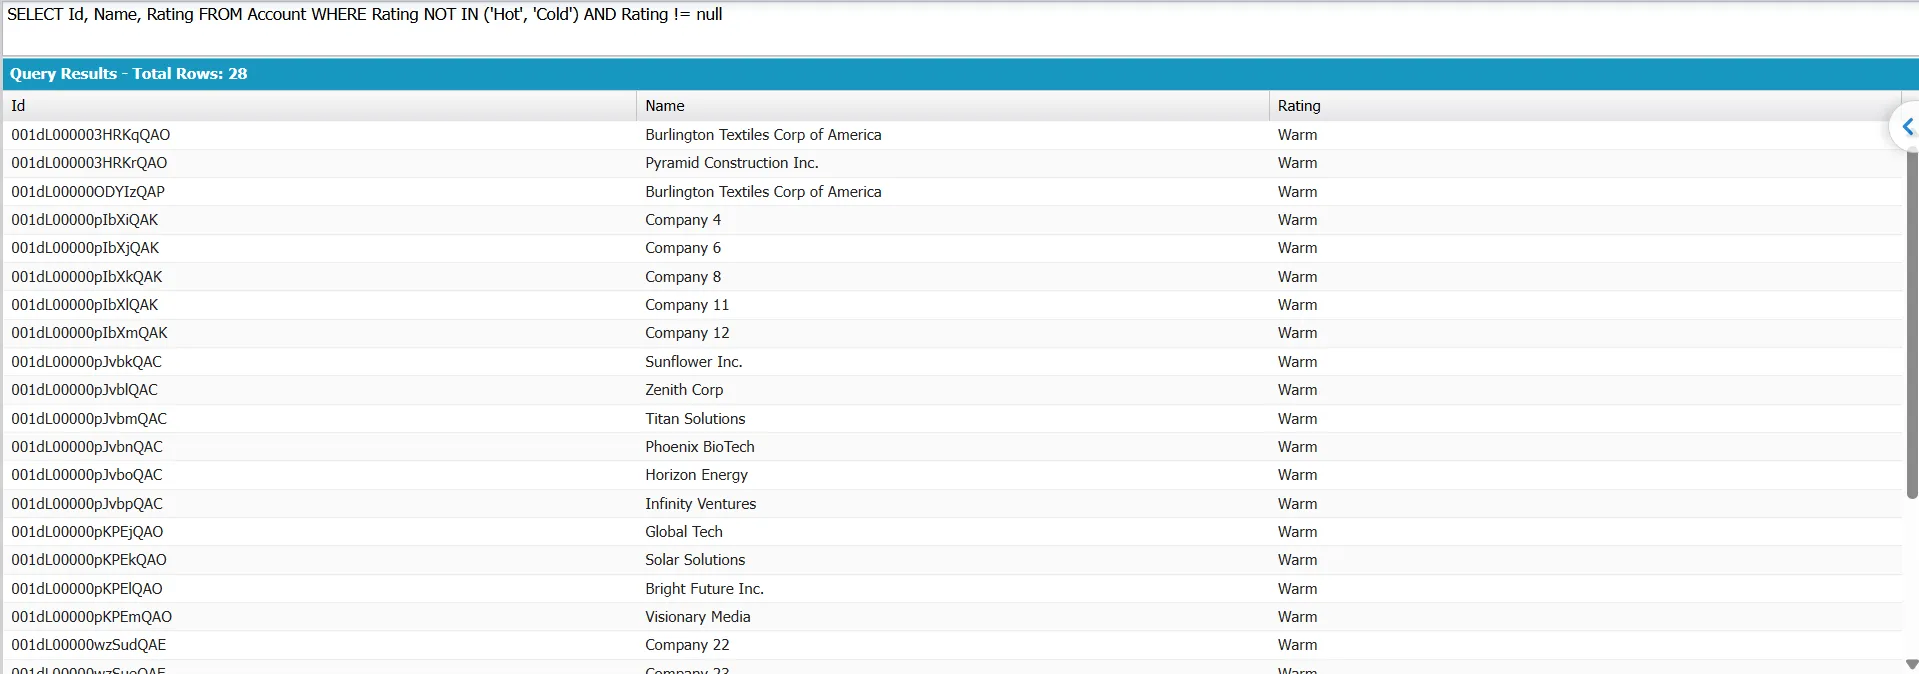
Task: Select Id 001dL00000pJvbkQAC
Action: pyautogui.click(x=87, y=362)
